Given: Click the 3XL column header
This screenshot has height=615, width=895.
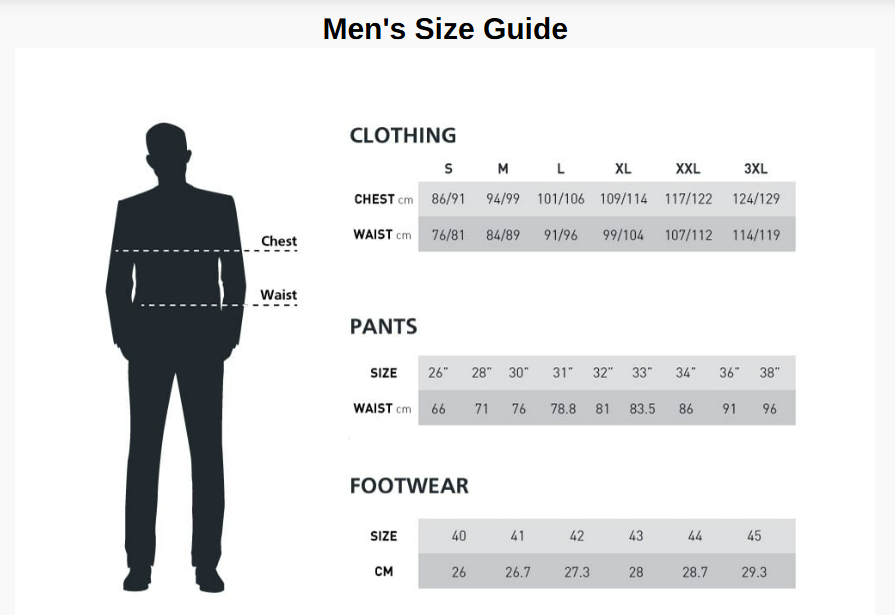Looking at the screenshot, I should point(756,169).
